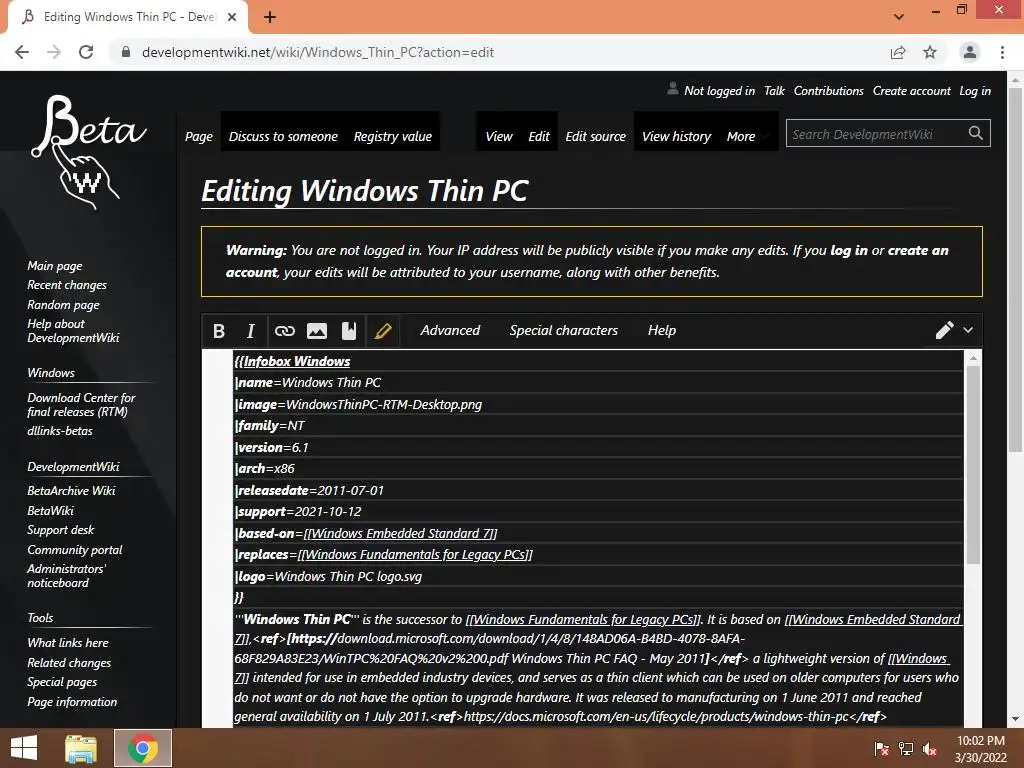Click the text editor scrollbar thumb
Viewport: 1024px width, 768px height.
pos(973,465)
